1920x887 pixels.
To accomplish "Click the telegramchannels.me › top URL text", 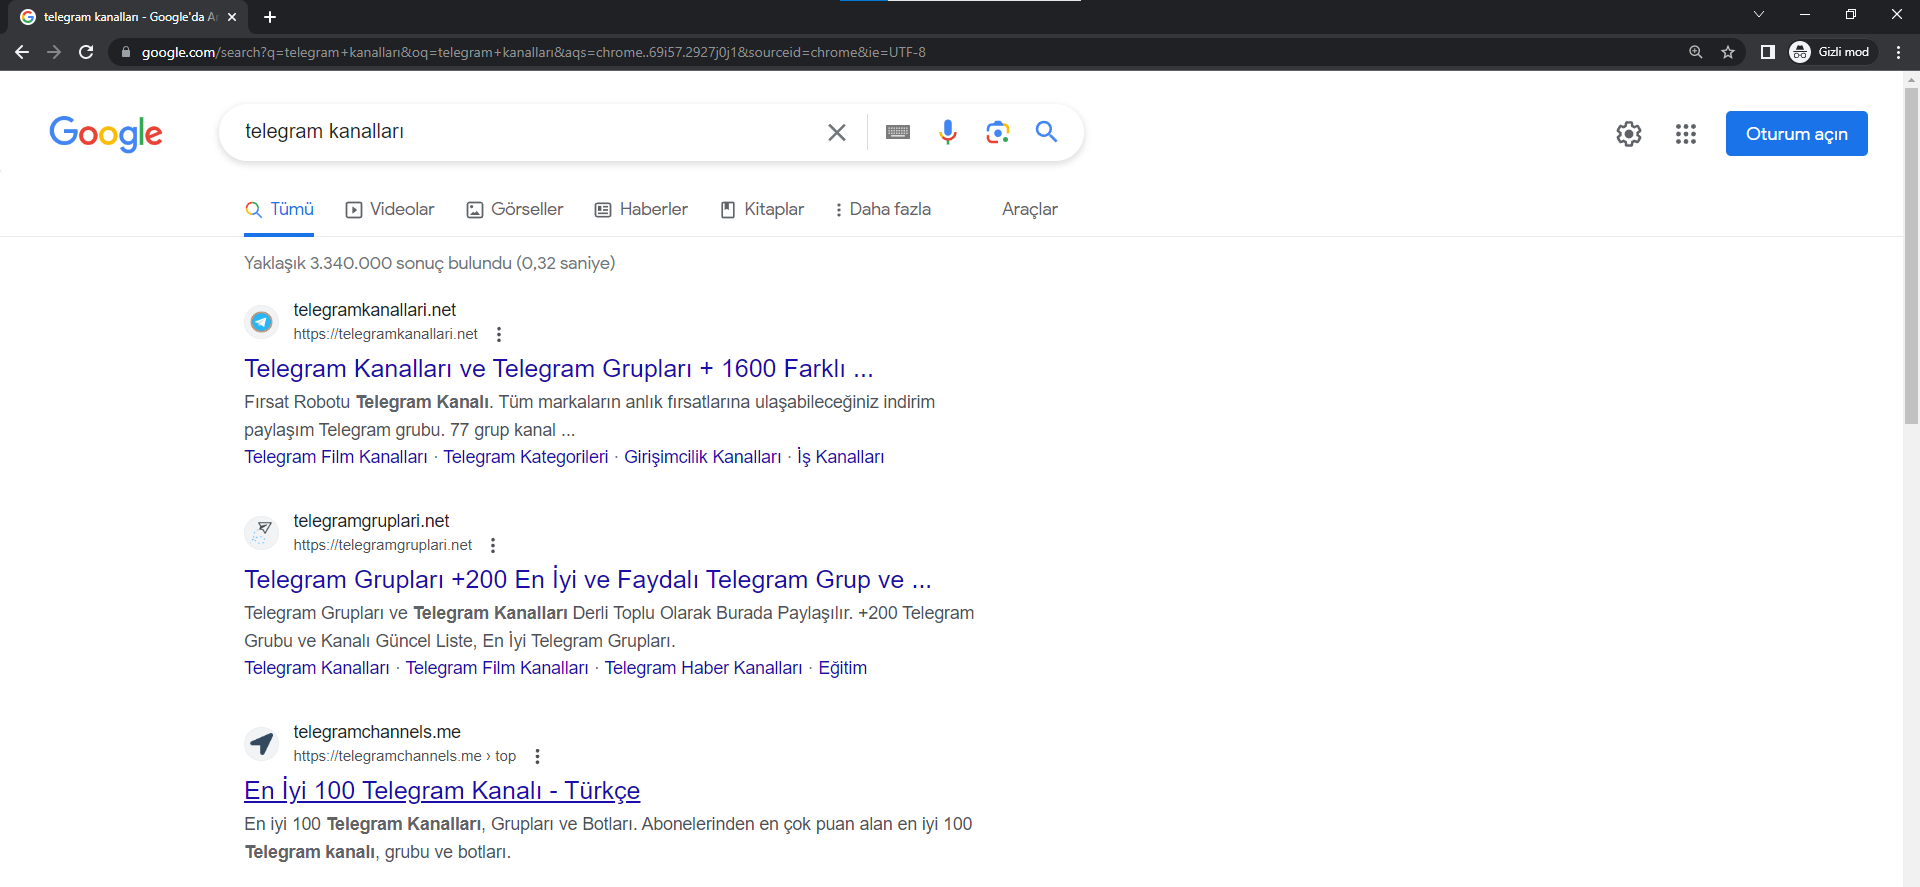I will point(405,756).
